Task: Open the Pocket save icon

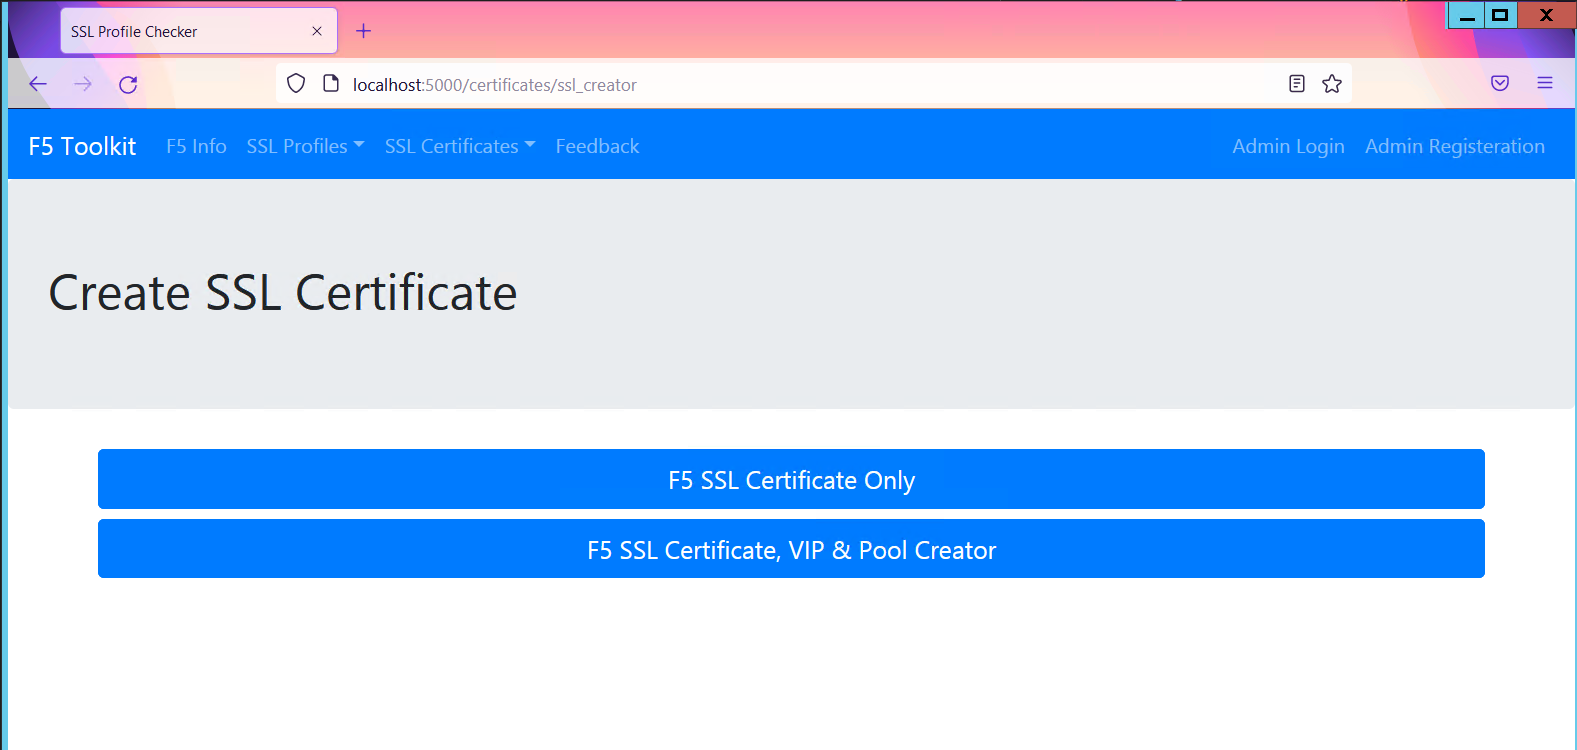Action: click(x=1500, y=83)
